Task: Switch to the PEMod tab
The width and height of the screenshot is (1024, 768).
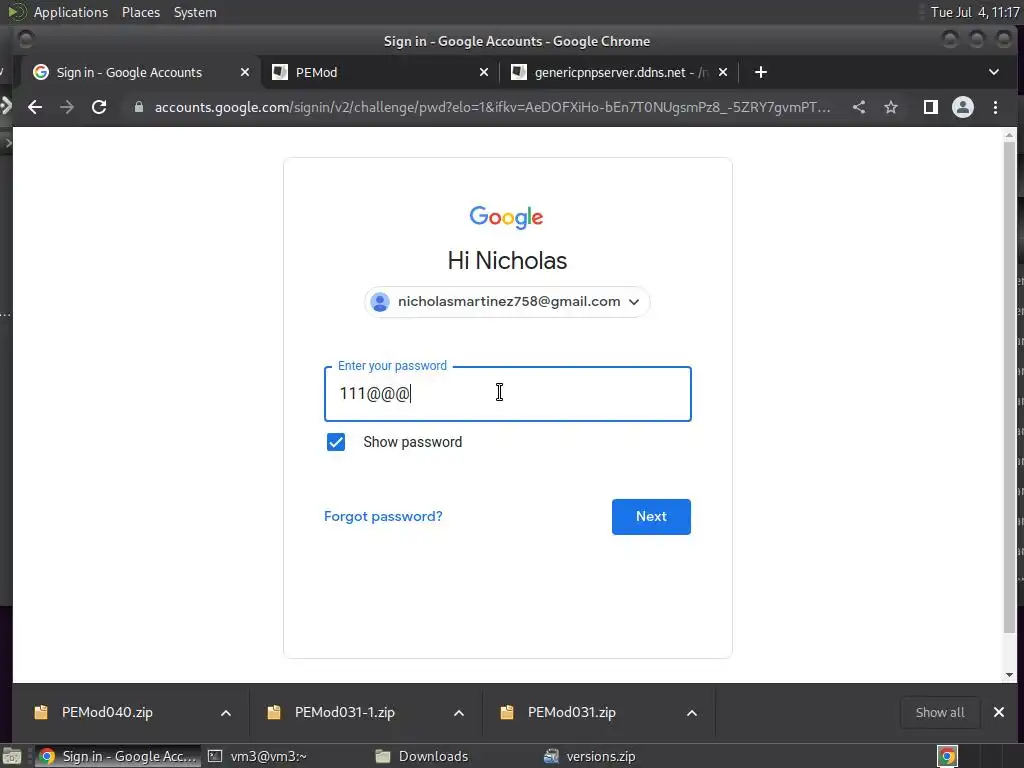Action: click(381, 72)
